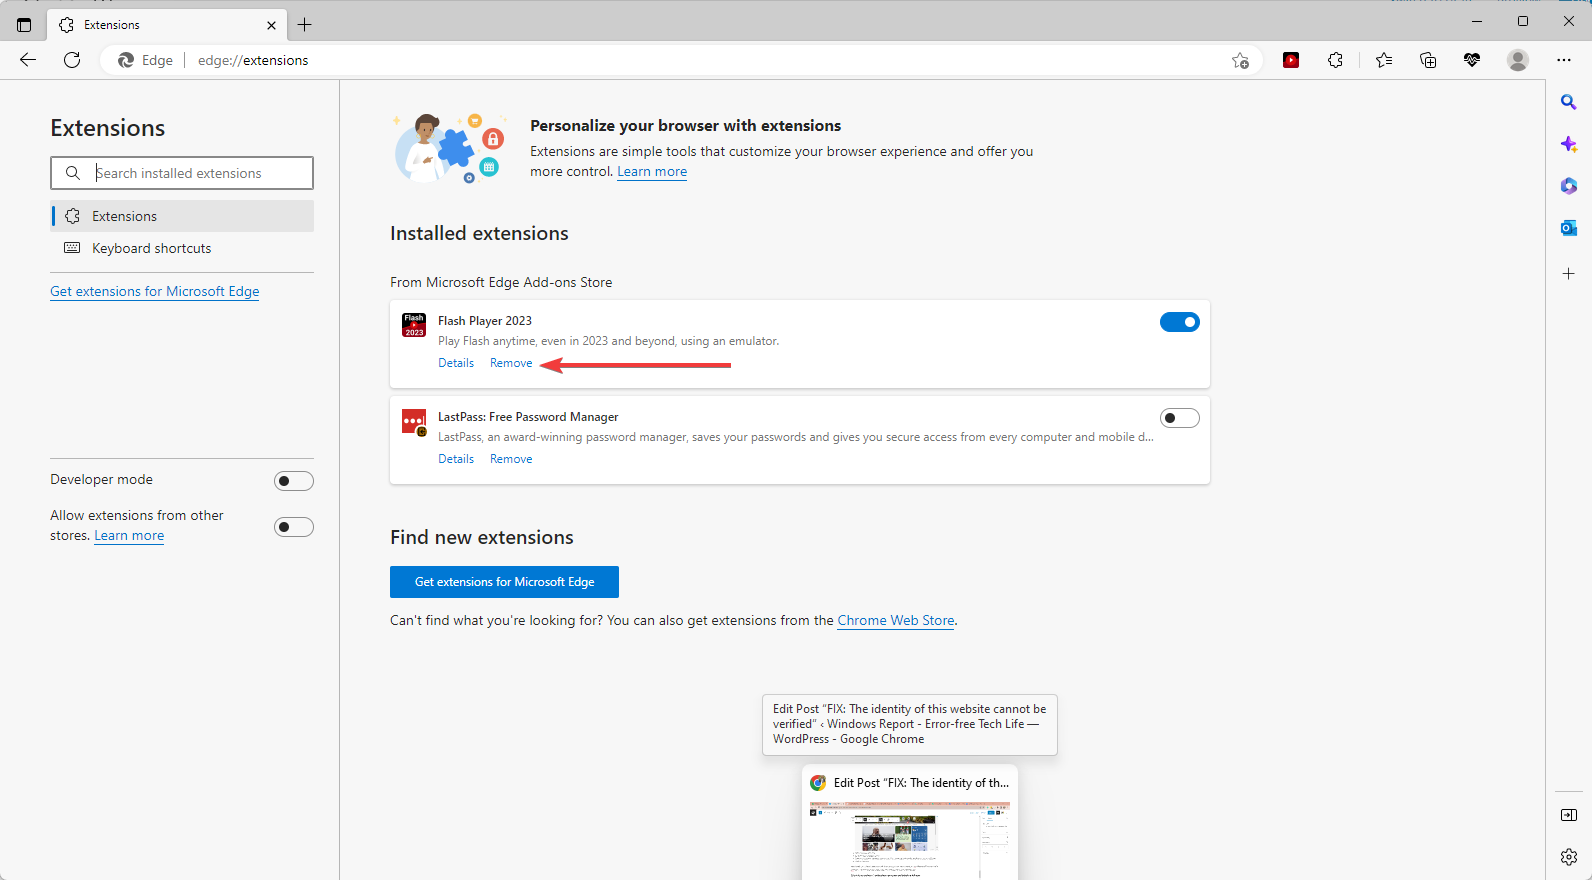Open a new tab with plus button
The image size is (1592, 880).
pyautogui.click(x=305, y=25)
